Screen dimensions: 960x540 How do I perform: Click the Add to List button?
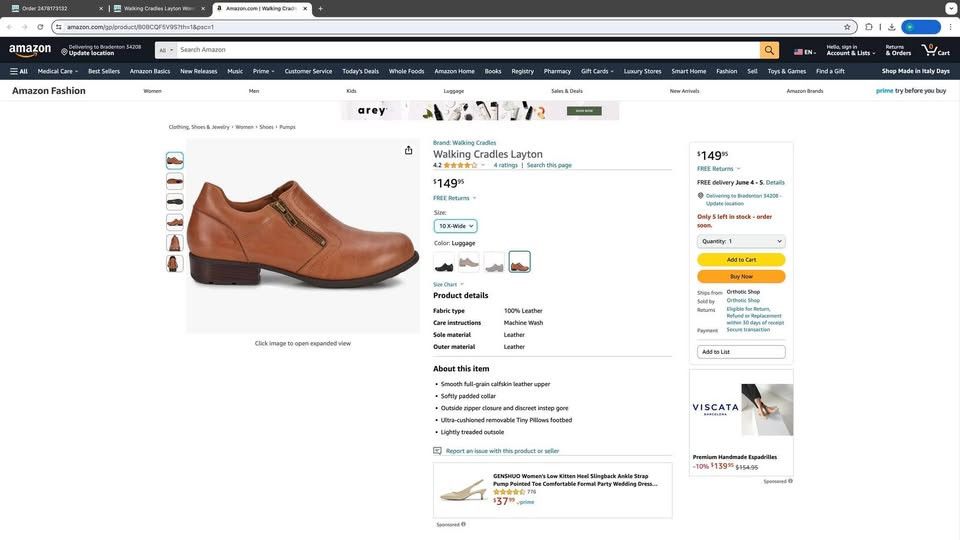pyautogui.click(x=741, y=352)
